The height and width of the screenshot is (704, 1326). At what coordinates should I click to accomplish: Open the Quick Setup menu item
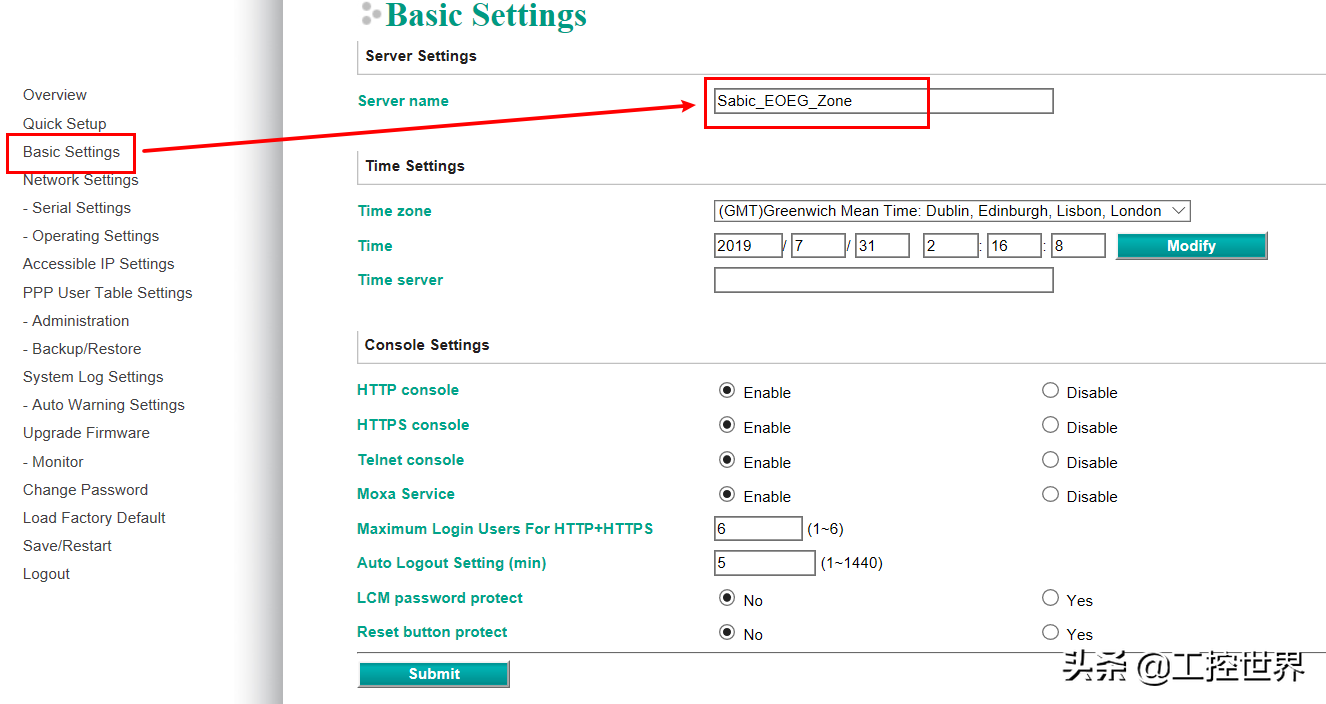pyautogui.click(x=64, y=124)
